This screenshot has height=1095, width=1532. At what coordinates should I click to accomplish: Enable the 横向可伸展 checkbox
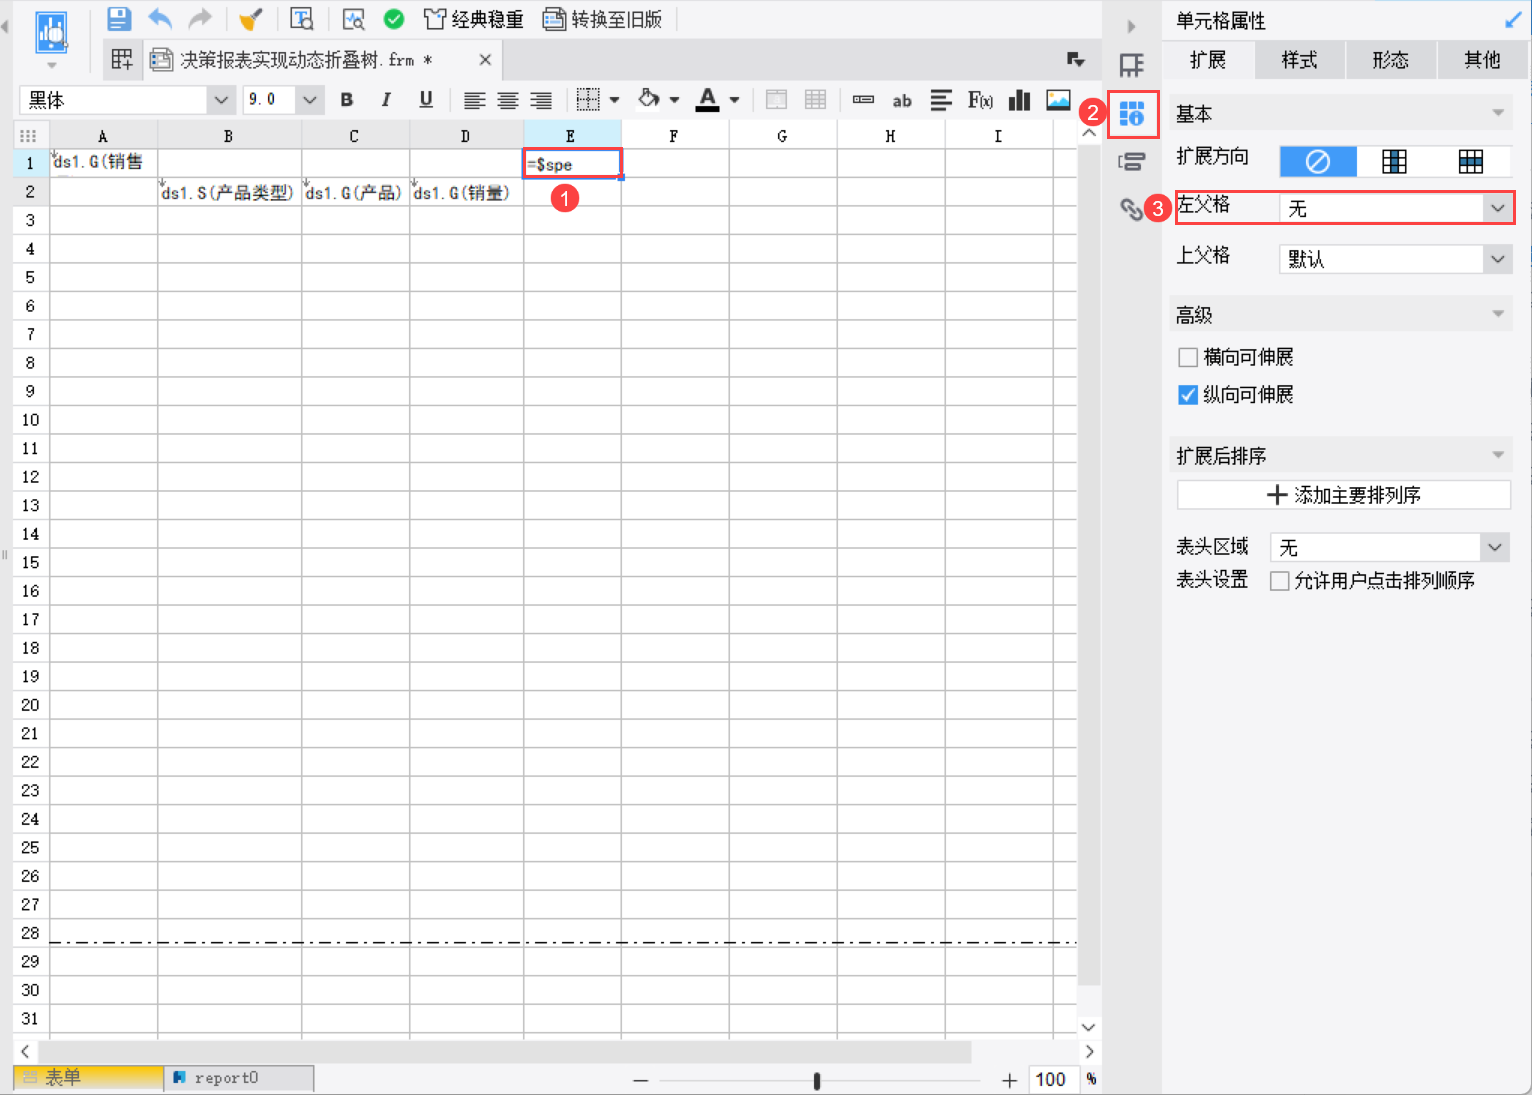(1188, 357)
